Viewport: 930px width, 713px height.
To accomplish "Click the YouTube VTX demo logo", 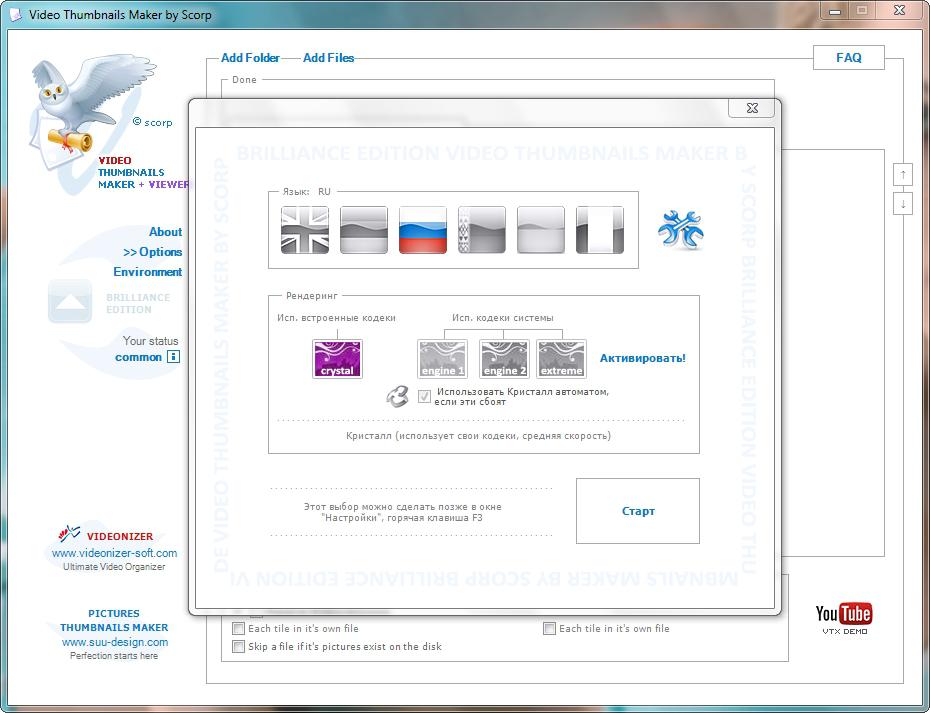I will point(843,617).
